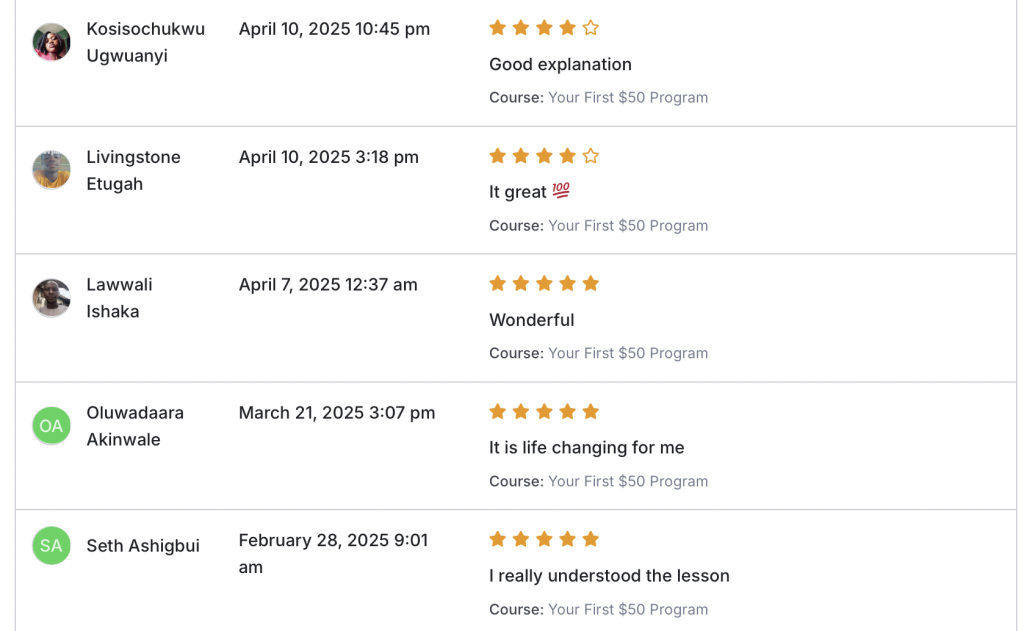Click the reviewer name Seth Ashigbui

point(143,546)
